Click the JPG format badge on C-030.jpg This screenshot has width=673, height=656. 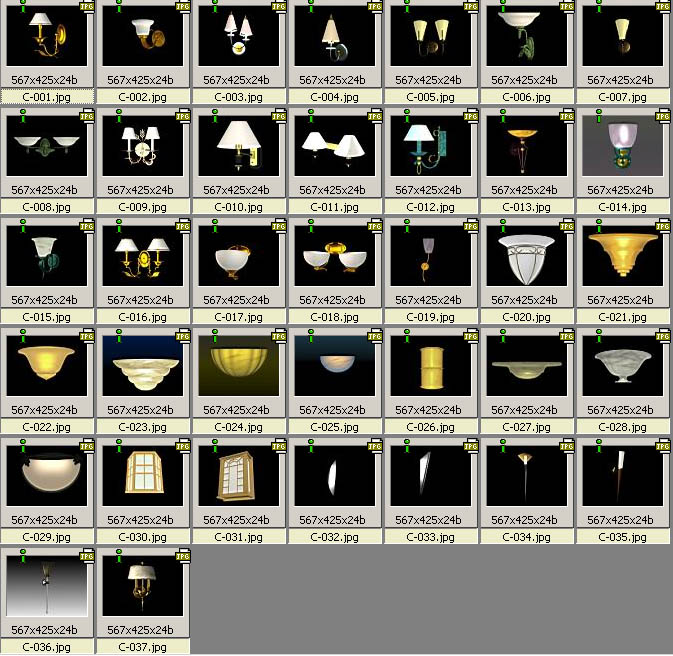(183, 446)
